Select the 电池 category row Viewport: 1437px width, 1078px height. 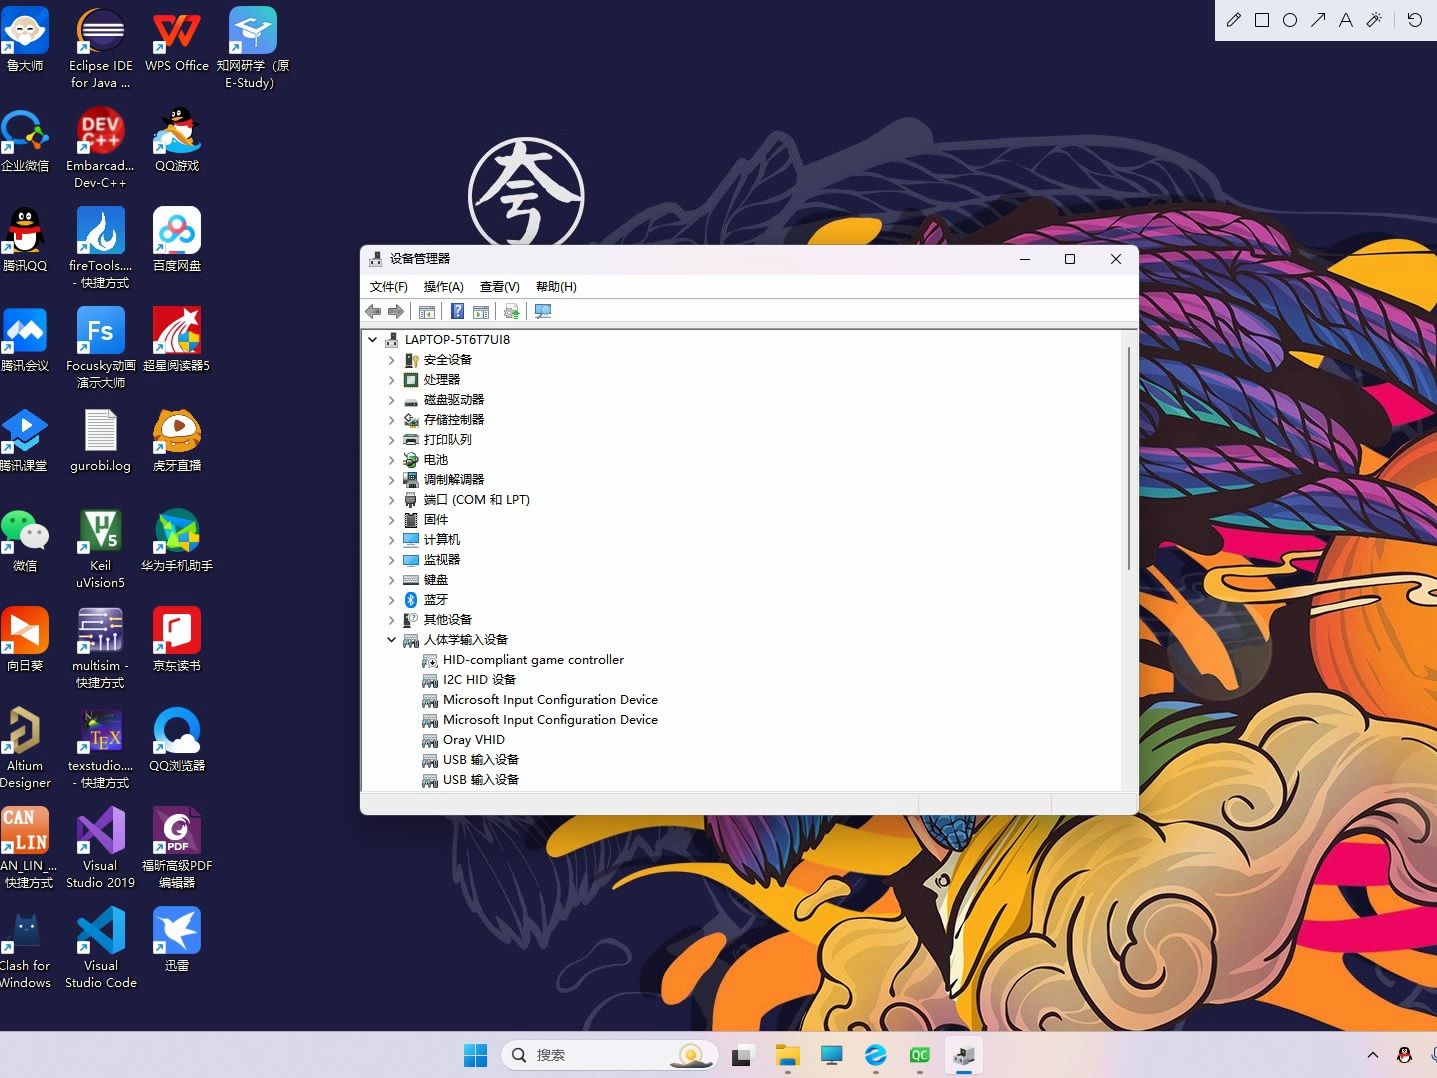pos(435,460)
